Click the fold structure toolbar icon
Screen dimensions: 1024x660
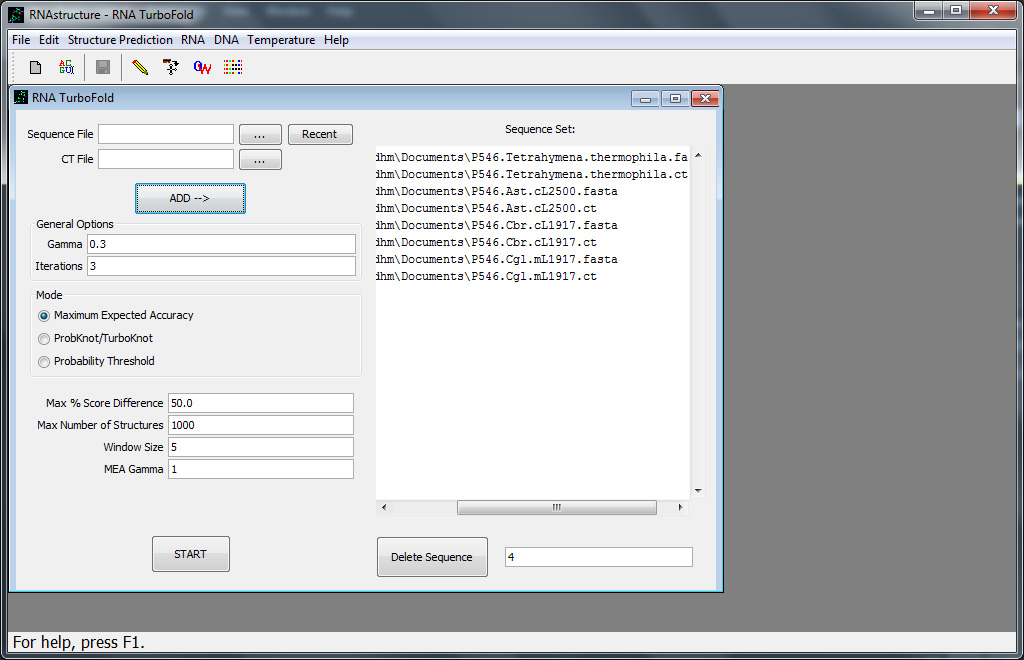coord(171,67)
